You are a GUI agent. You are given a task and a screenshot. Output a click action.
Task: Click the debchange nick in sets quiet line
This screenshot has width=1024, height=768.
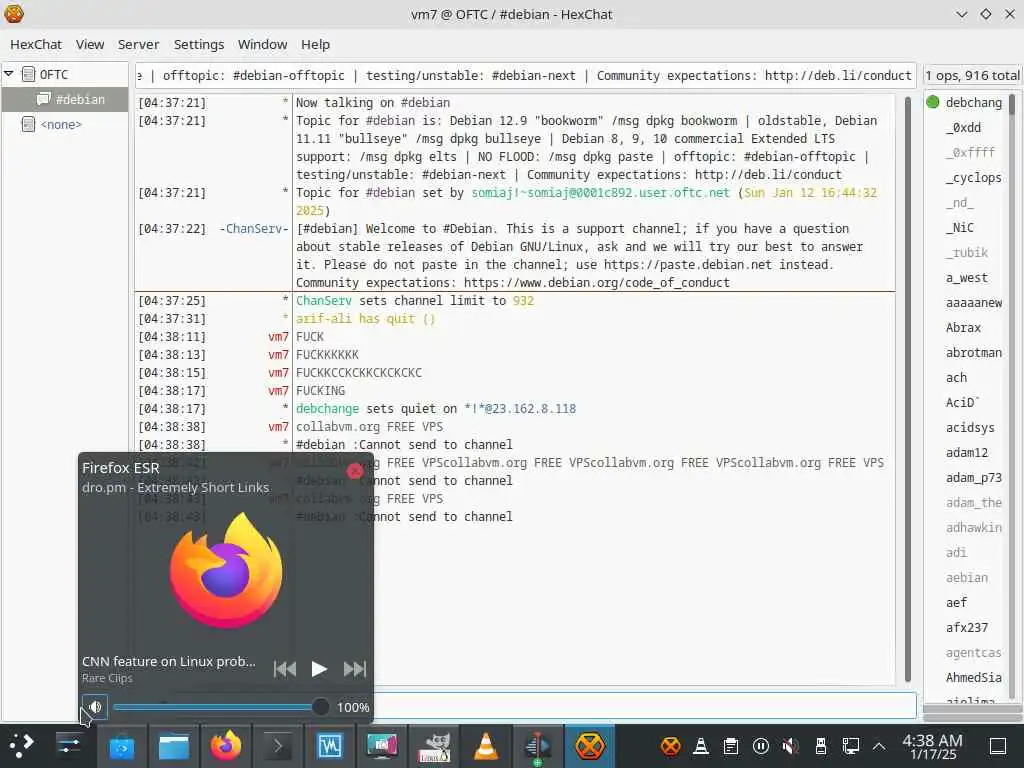coord(327,409)
